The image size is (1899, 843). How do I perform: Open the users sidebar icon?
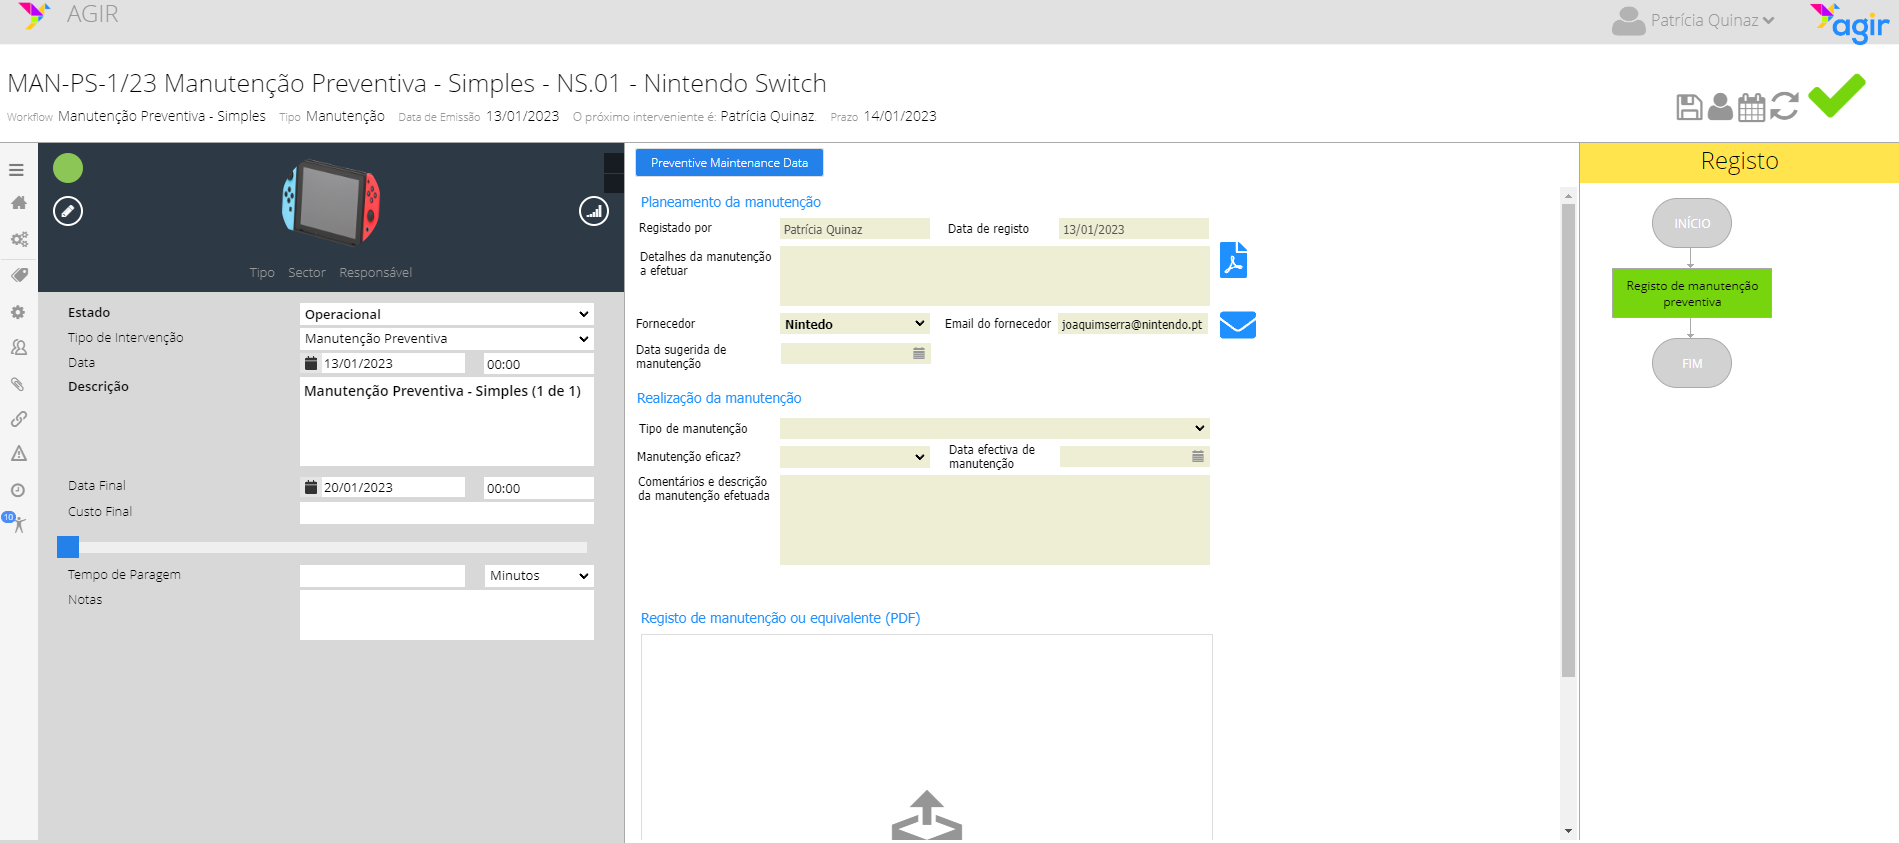coord(18,347)
